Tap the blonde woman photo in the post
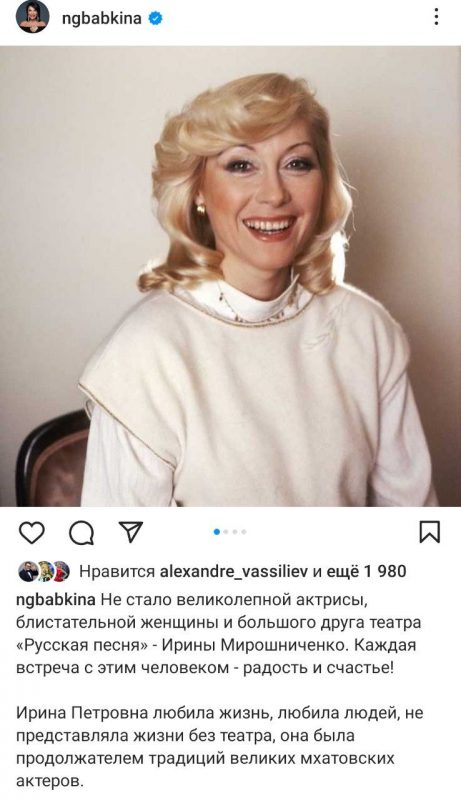This screenshot has height=800, width=461. (x=230, y=276)
